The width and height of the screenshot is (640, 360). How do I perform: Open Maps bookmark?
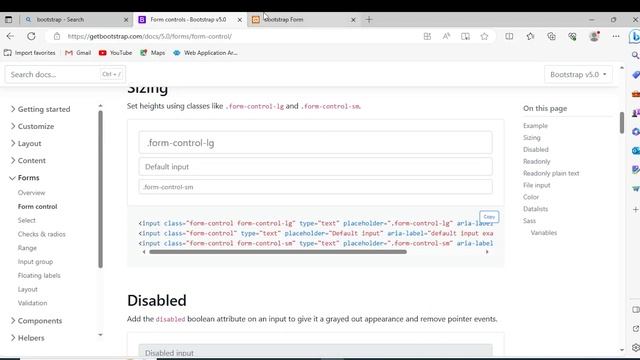[153, 53]
